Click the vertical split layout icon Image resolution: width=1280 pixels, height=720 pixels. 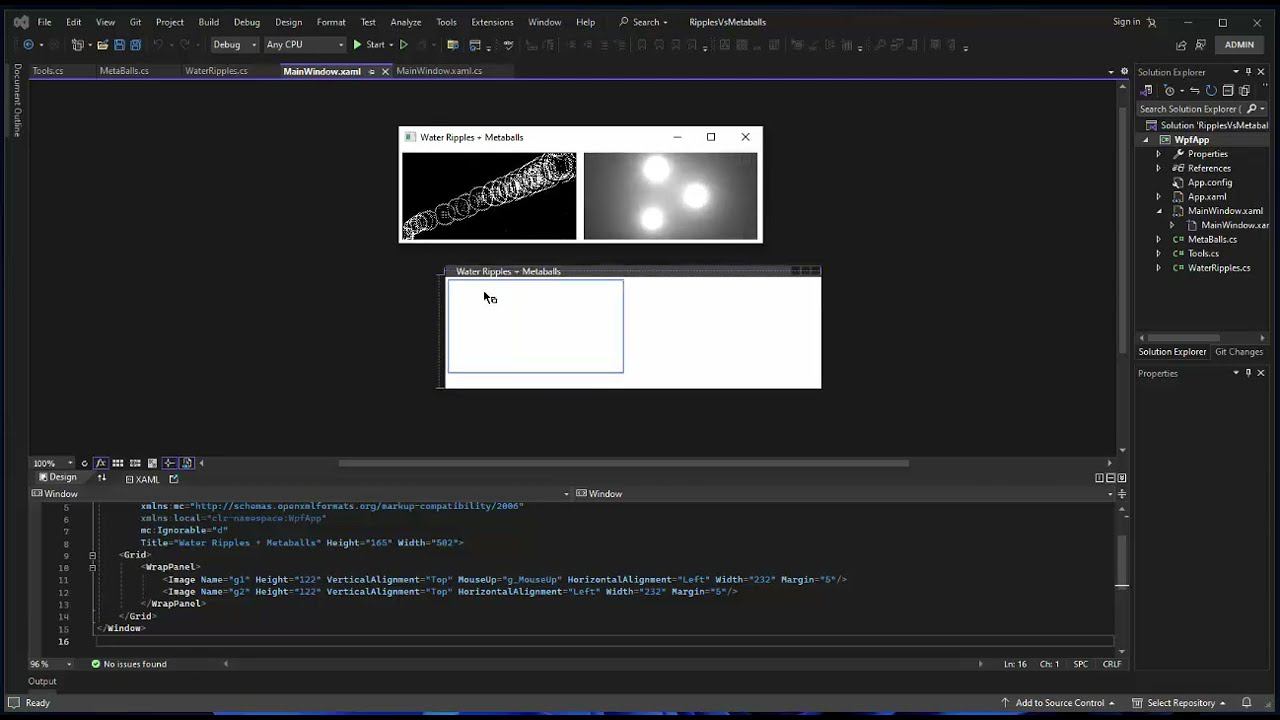1100,478
